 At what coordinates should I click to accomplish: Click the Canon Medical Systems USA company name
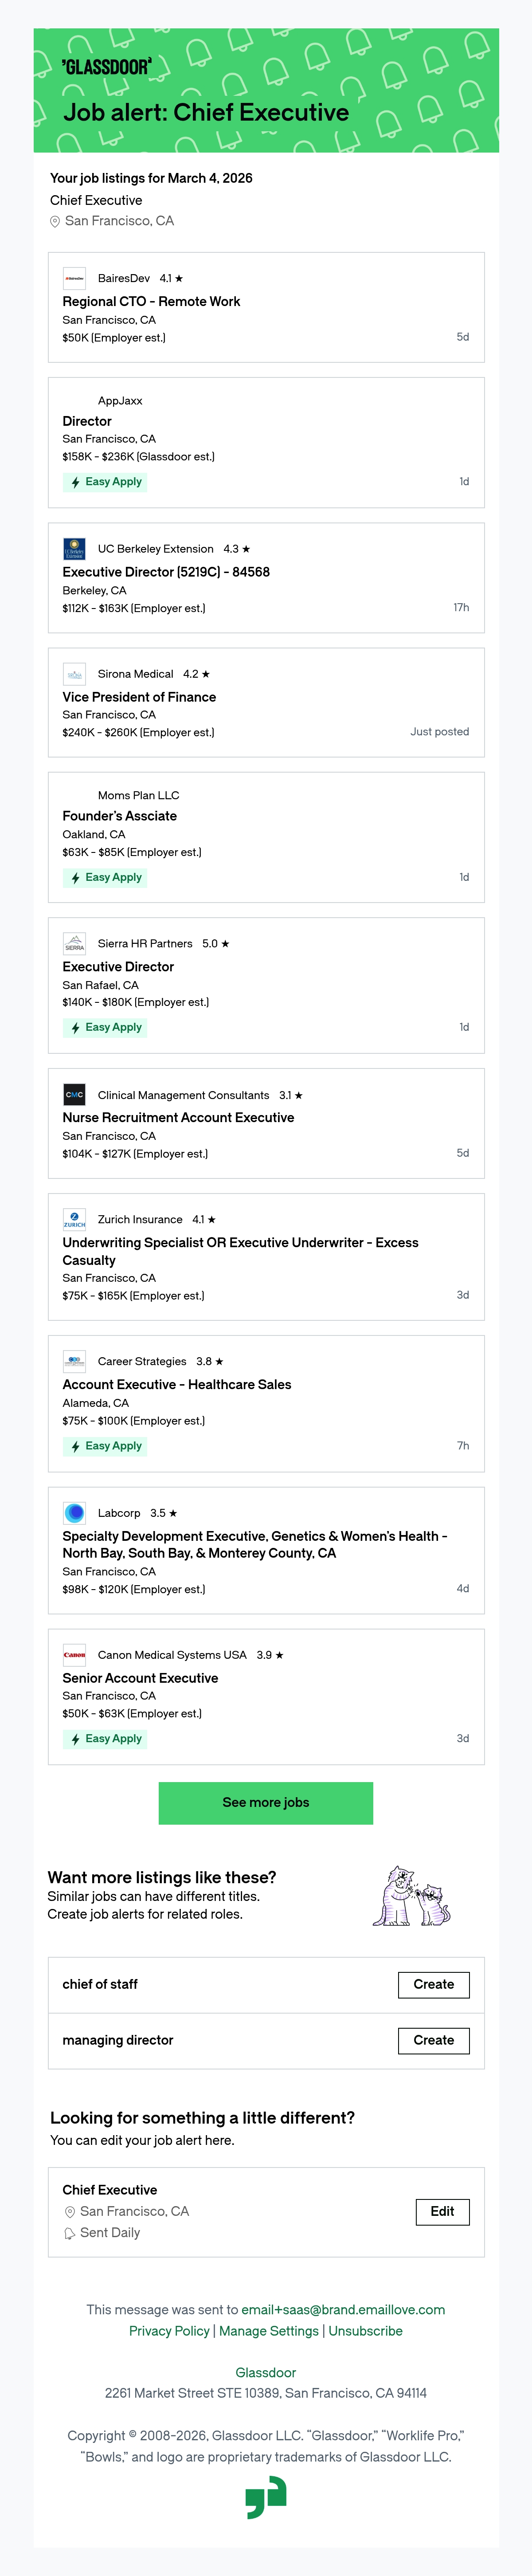click(172, 1655)
